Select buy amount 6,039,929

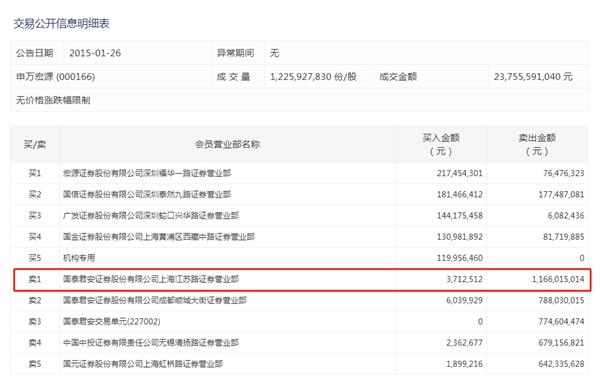tap(464, 300)
